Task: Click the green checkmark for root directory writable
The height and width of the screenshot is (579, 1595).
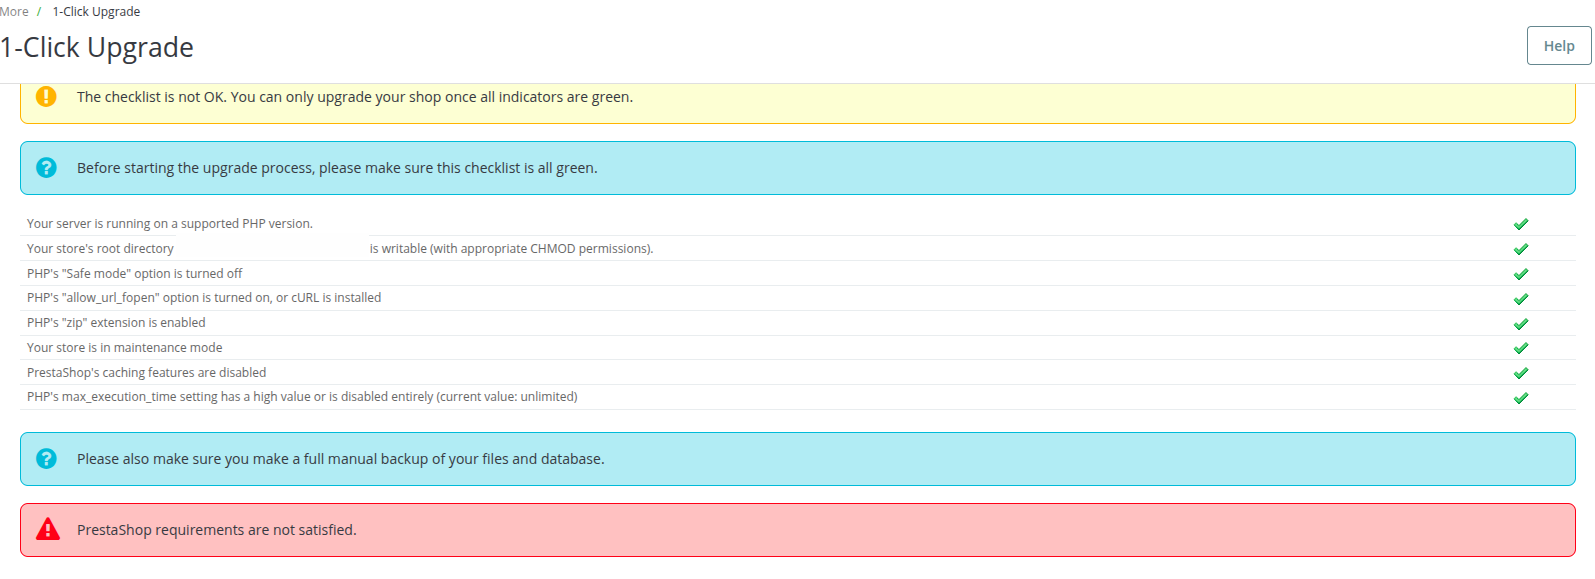Action: coord(1520,249)
